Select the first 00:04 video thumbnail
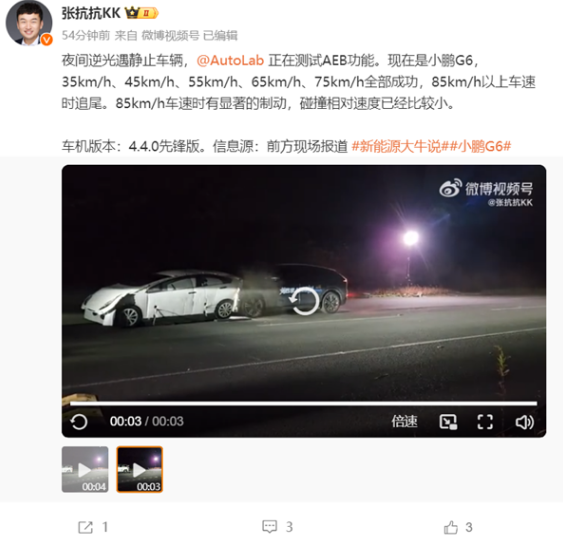The width and height of the screenshot is (563, 541). [x=85, y=469]
